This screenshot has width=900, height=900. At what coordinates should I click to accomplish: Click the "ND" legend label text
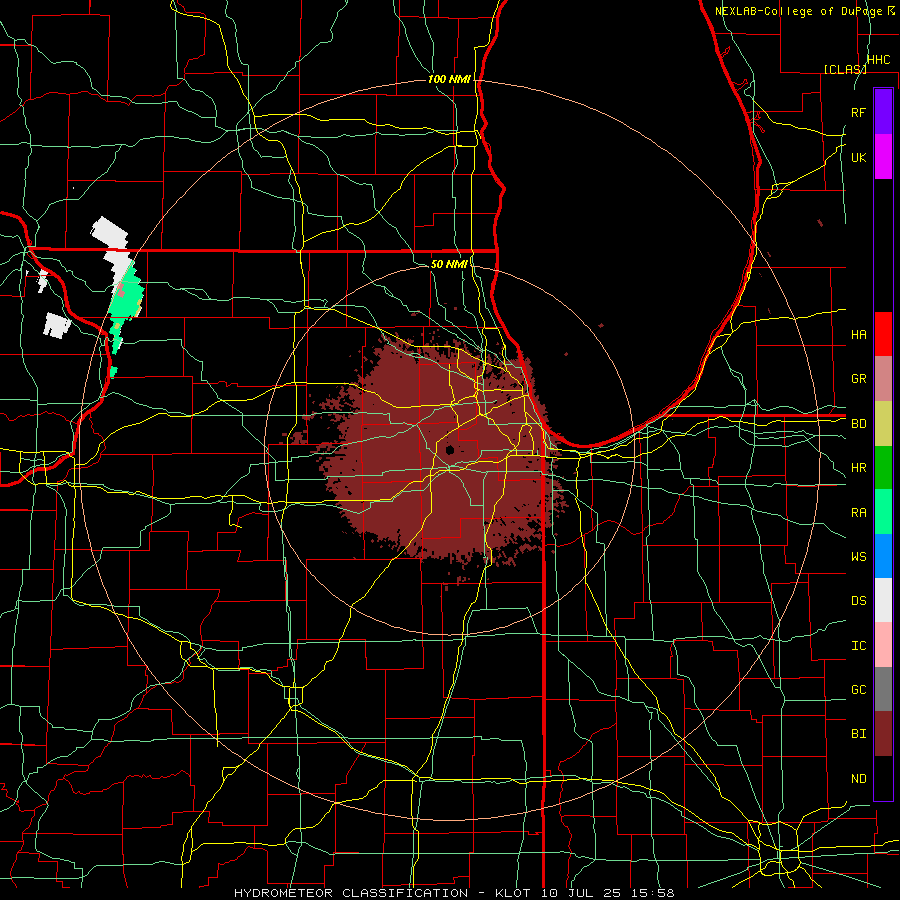pyautogui.click(x=858, y=778)
